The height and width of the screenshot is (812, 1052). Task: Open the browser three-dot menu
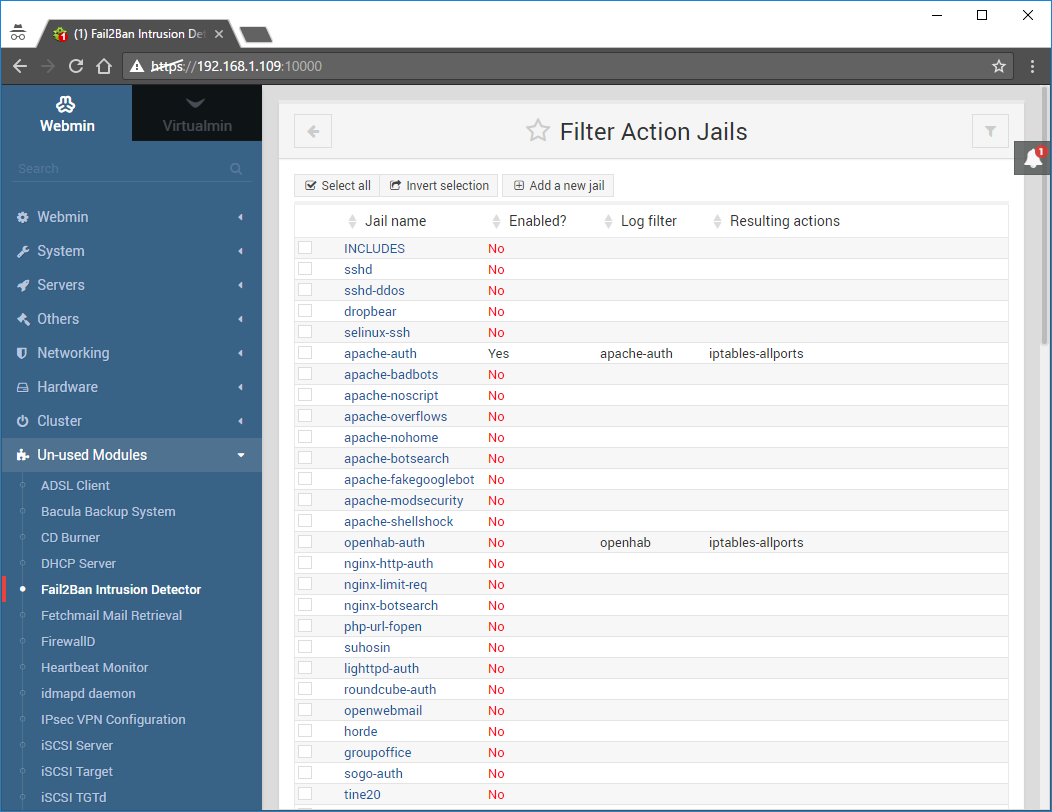pyautogui.click(x=1032, y=66)
